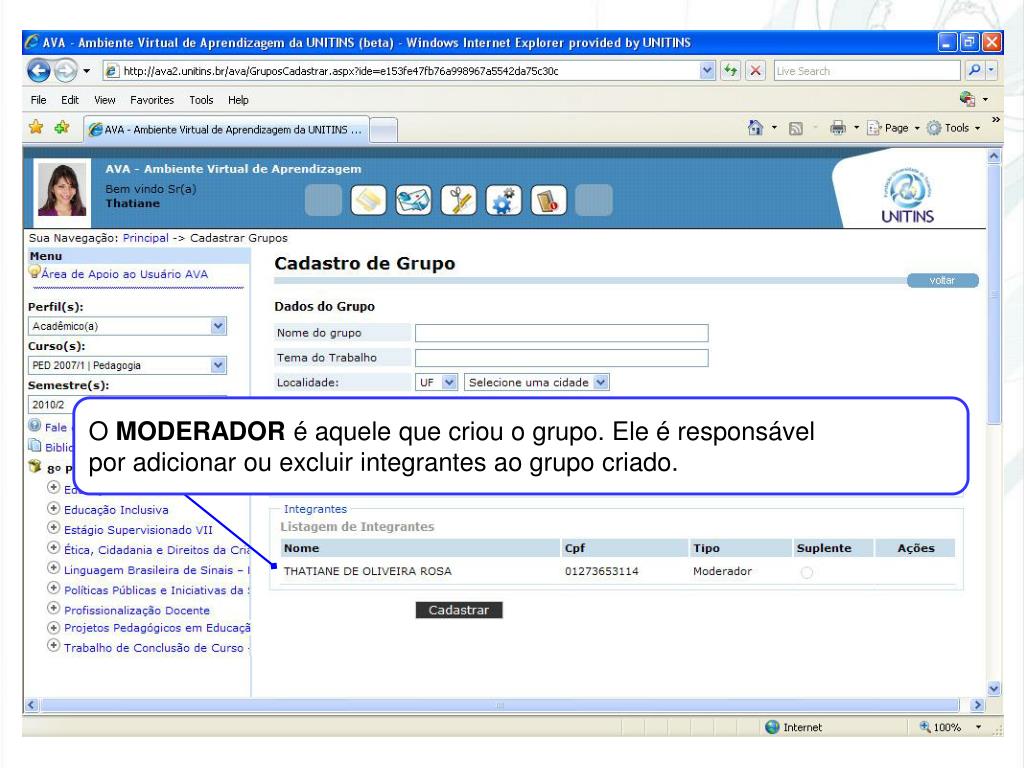
Task: Expand the Estágio Supervisionado VII node
Action: 54,528
